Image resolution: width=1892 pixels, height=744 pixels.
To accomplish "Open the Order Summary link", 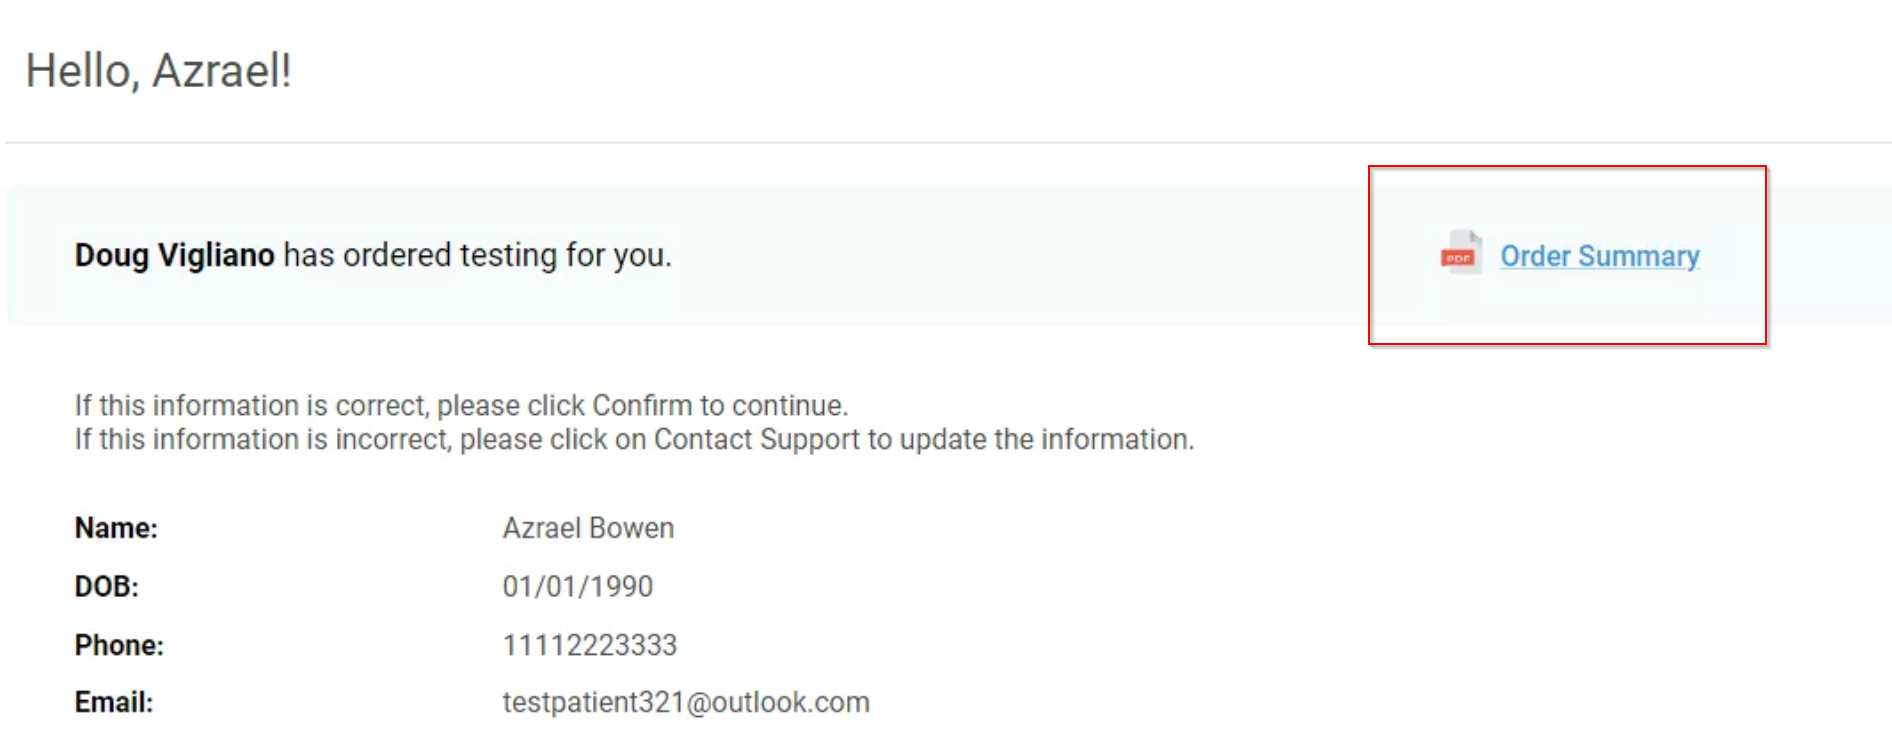I will point(1599,256).
